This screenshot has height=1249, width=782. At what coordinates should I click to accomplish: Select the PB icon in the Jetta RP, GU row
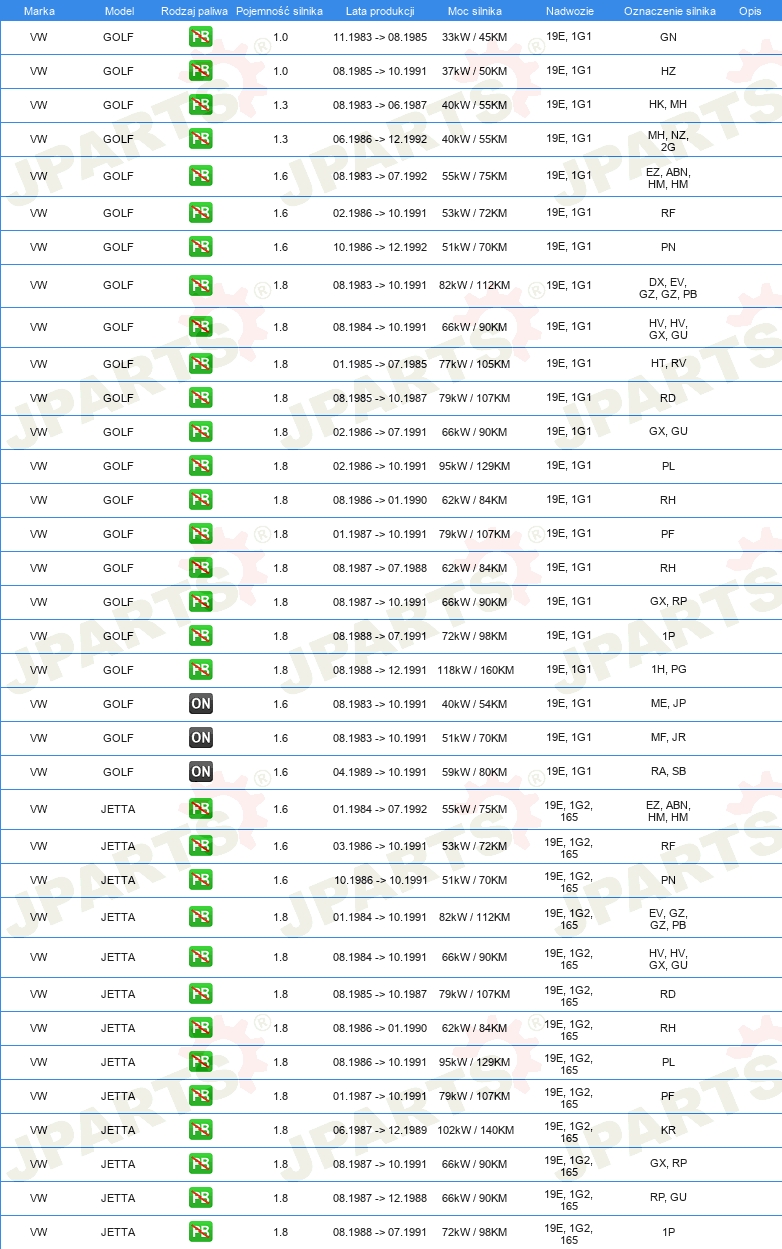tap(201, 1198)
